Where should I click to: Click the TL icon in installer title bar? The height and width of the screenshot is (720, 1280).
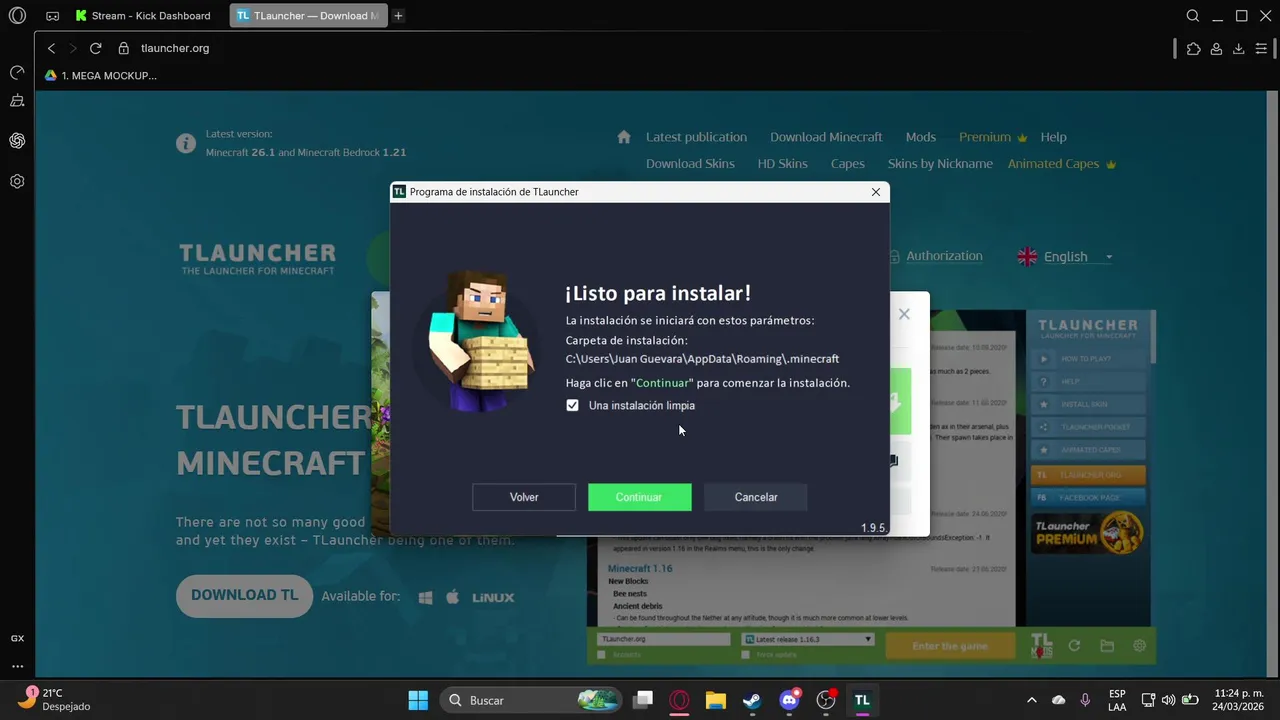click(400, 192)
